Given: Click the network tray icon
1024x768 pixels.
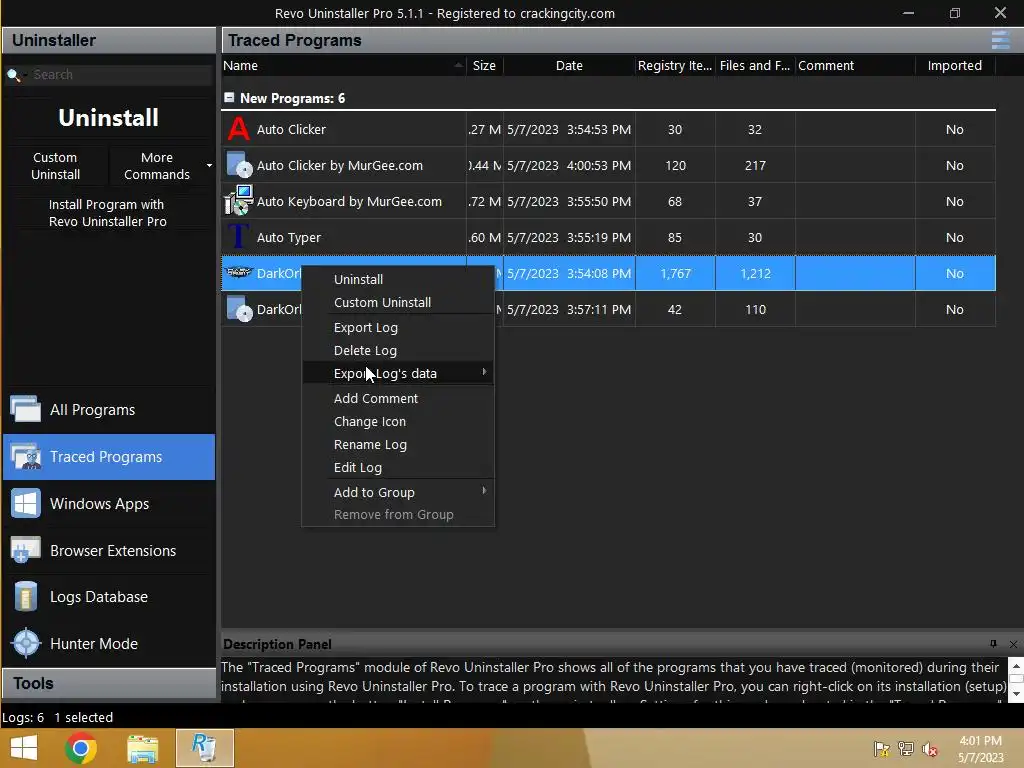Looking at the screenshot, I should (906, 748).
